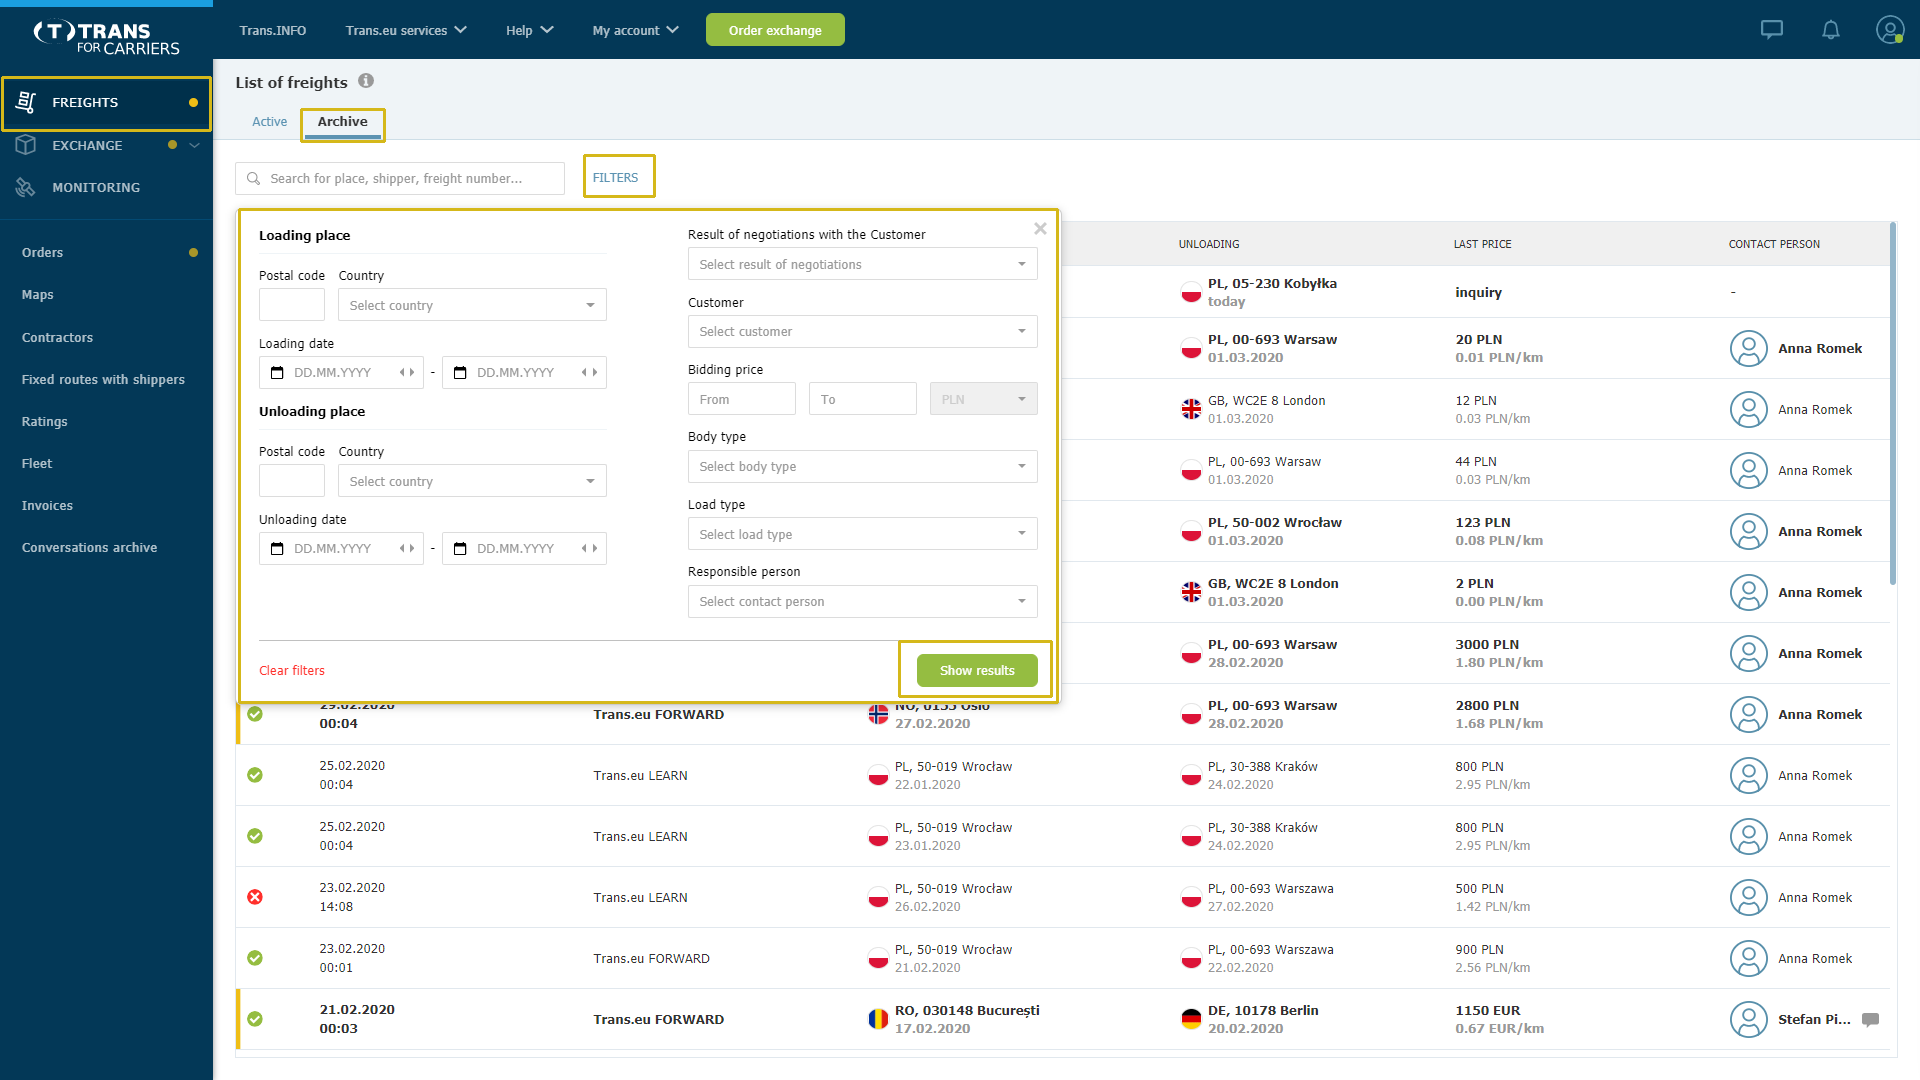The image size is (1920, 1080).
Task: Open the user profile avatar icon
Action: pos(1889,30)
